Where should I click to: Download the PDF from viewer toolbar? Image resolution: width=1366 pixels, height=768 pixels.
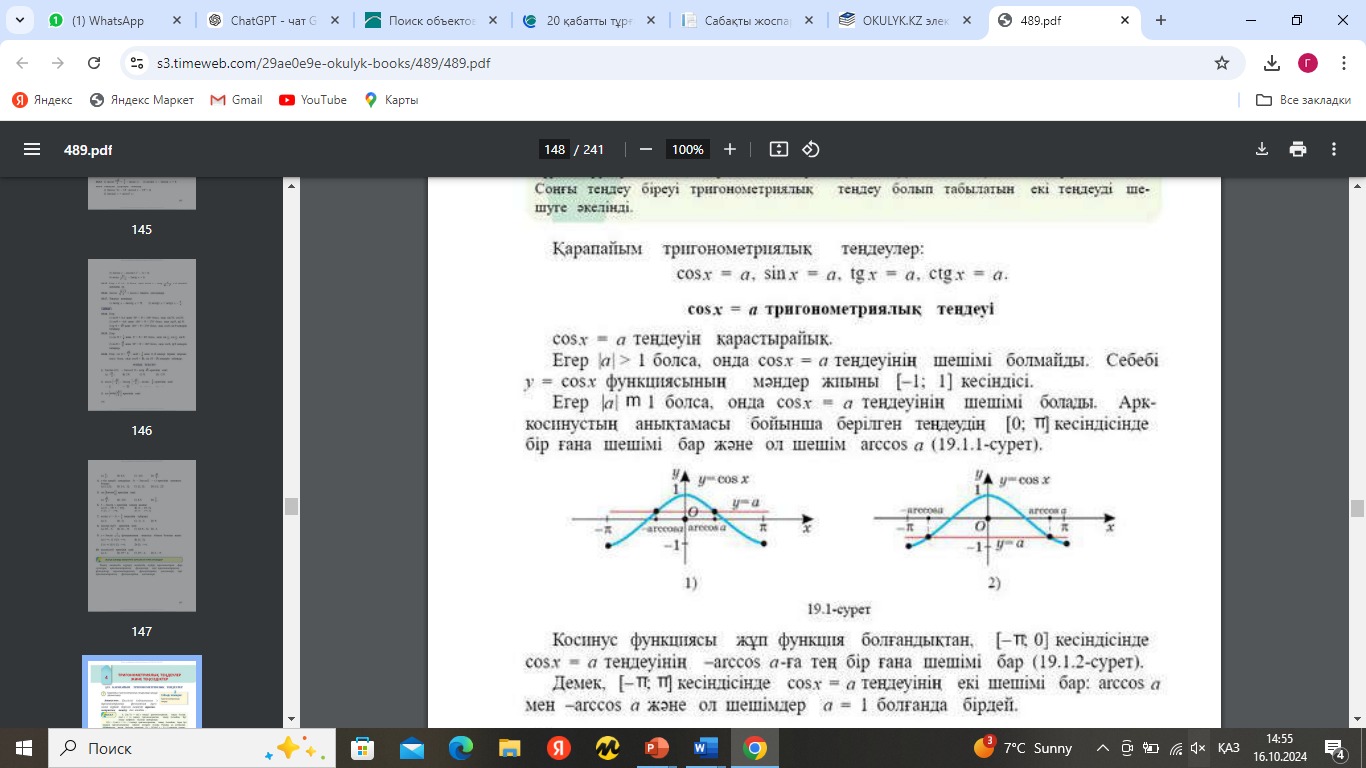pos(1262,149)
